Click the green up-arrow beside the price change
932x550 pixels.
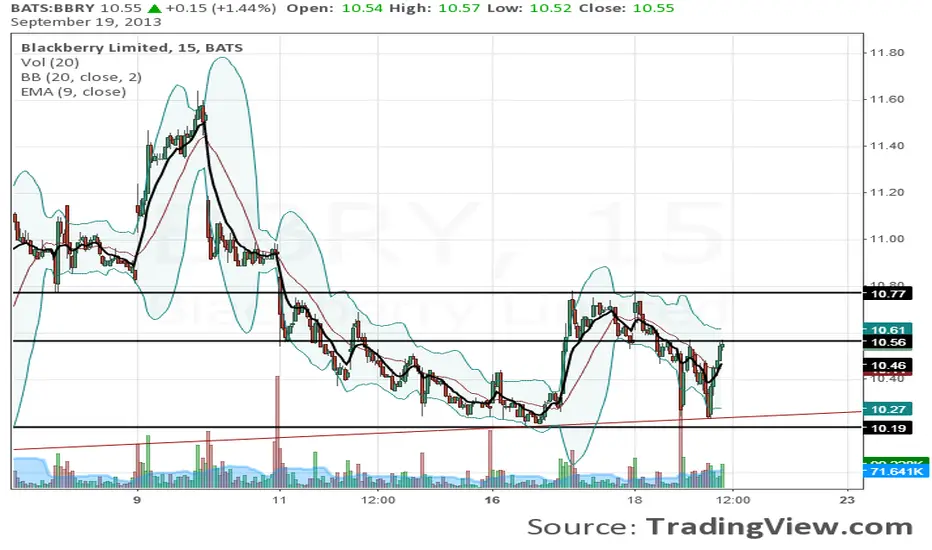tap(154, 8)
